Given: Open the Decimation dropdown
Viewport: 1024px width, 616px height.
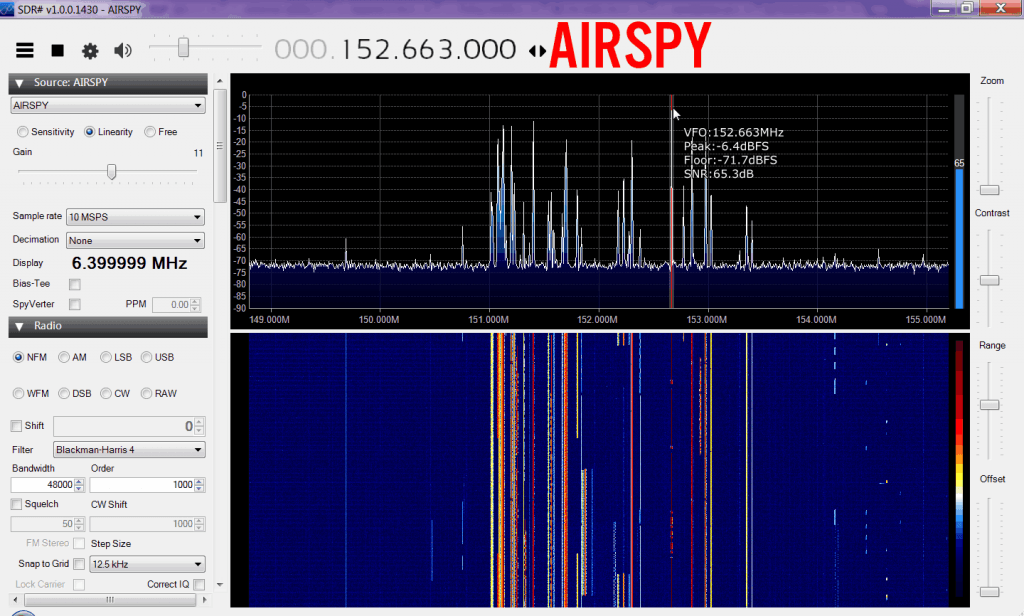Looking at the screenshot, I should pyautogui.click(x=135, y=241).
